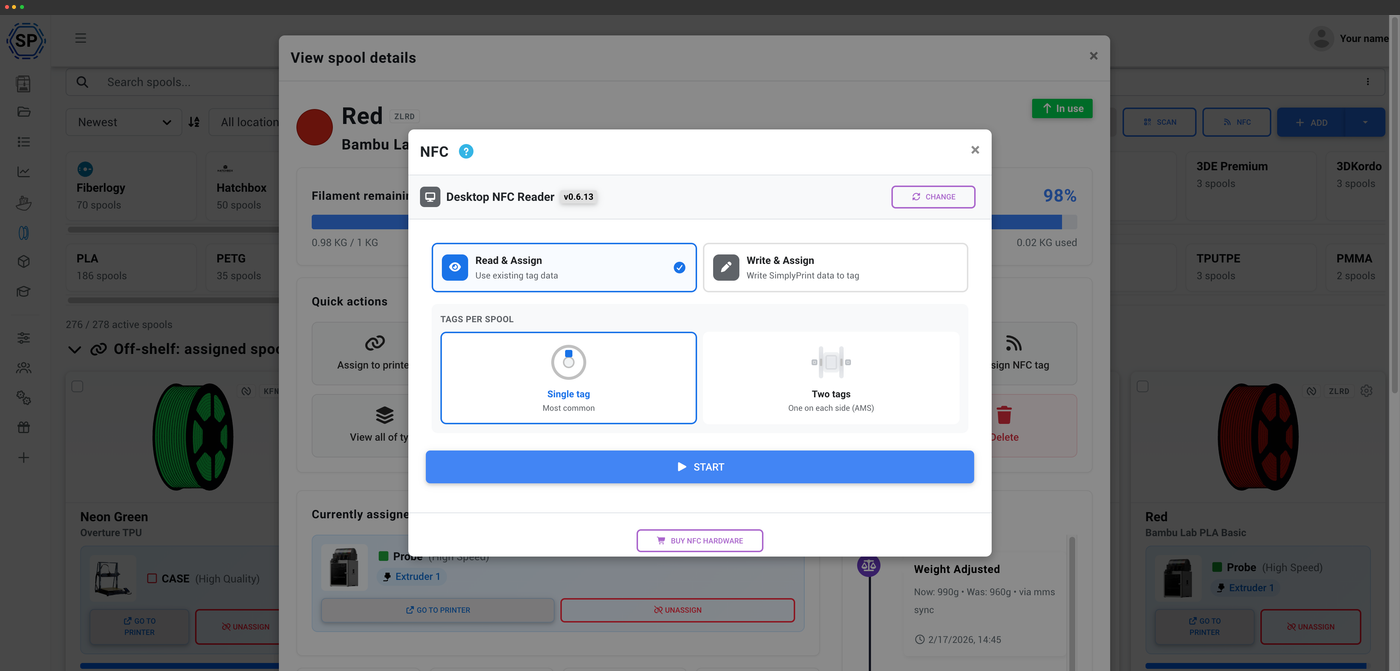Open the Newest sort dropdown
This screenshot has height=671, width=1400.
[x=124, y=122]
